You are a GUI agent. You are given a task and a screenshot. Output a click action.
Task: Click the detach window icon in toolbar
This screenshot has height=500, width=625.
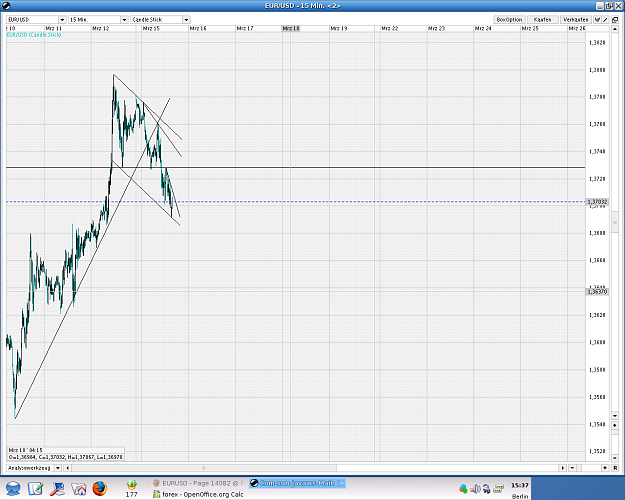(x=615, y=20)
